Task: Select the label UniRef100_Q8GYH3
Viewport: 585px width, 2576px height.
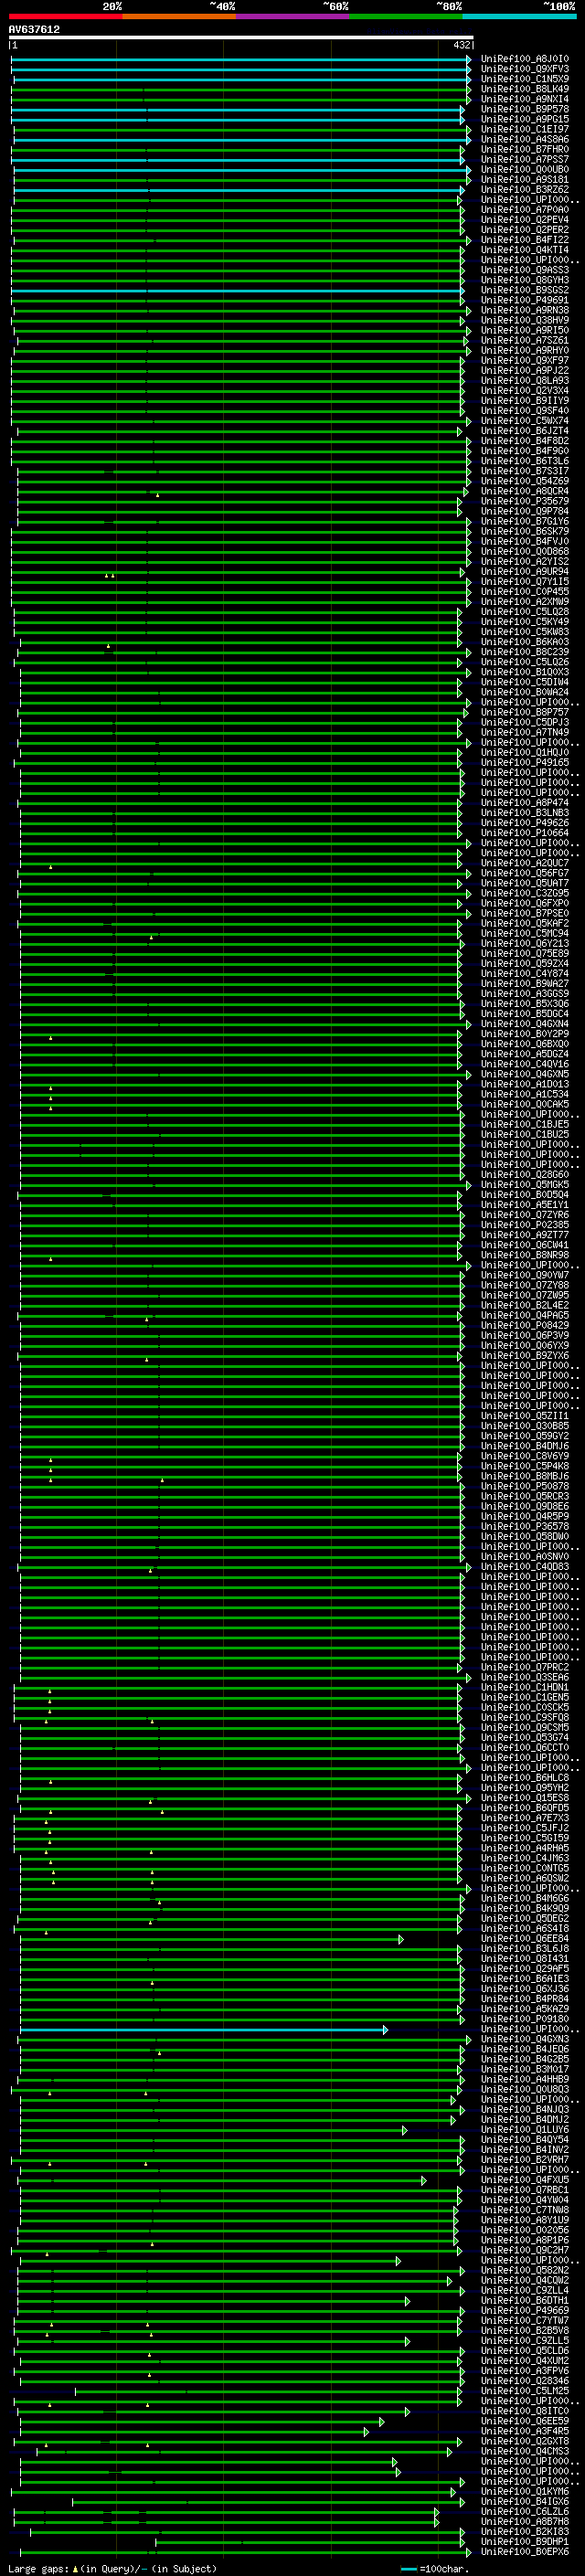Action: pos(525,280)
